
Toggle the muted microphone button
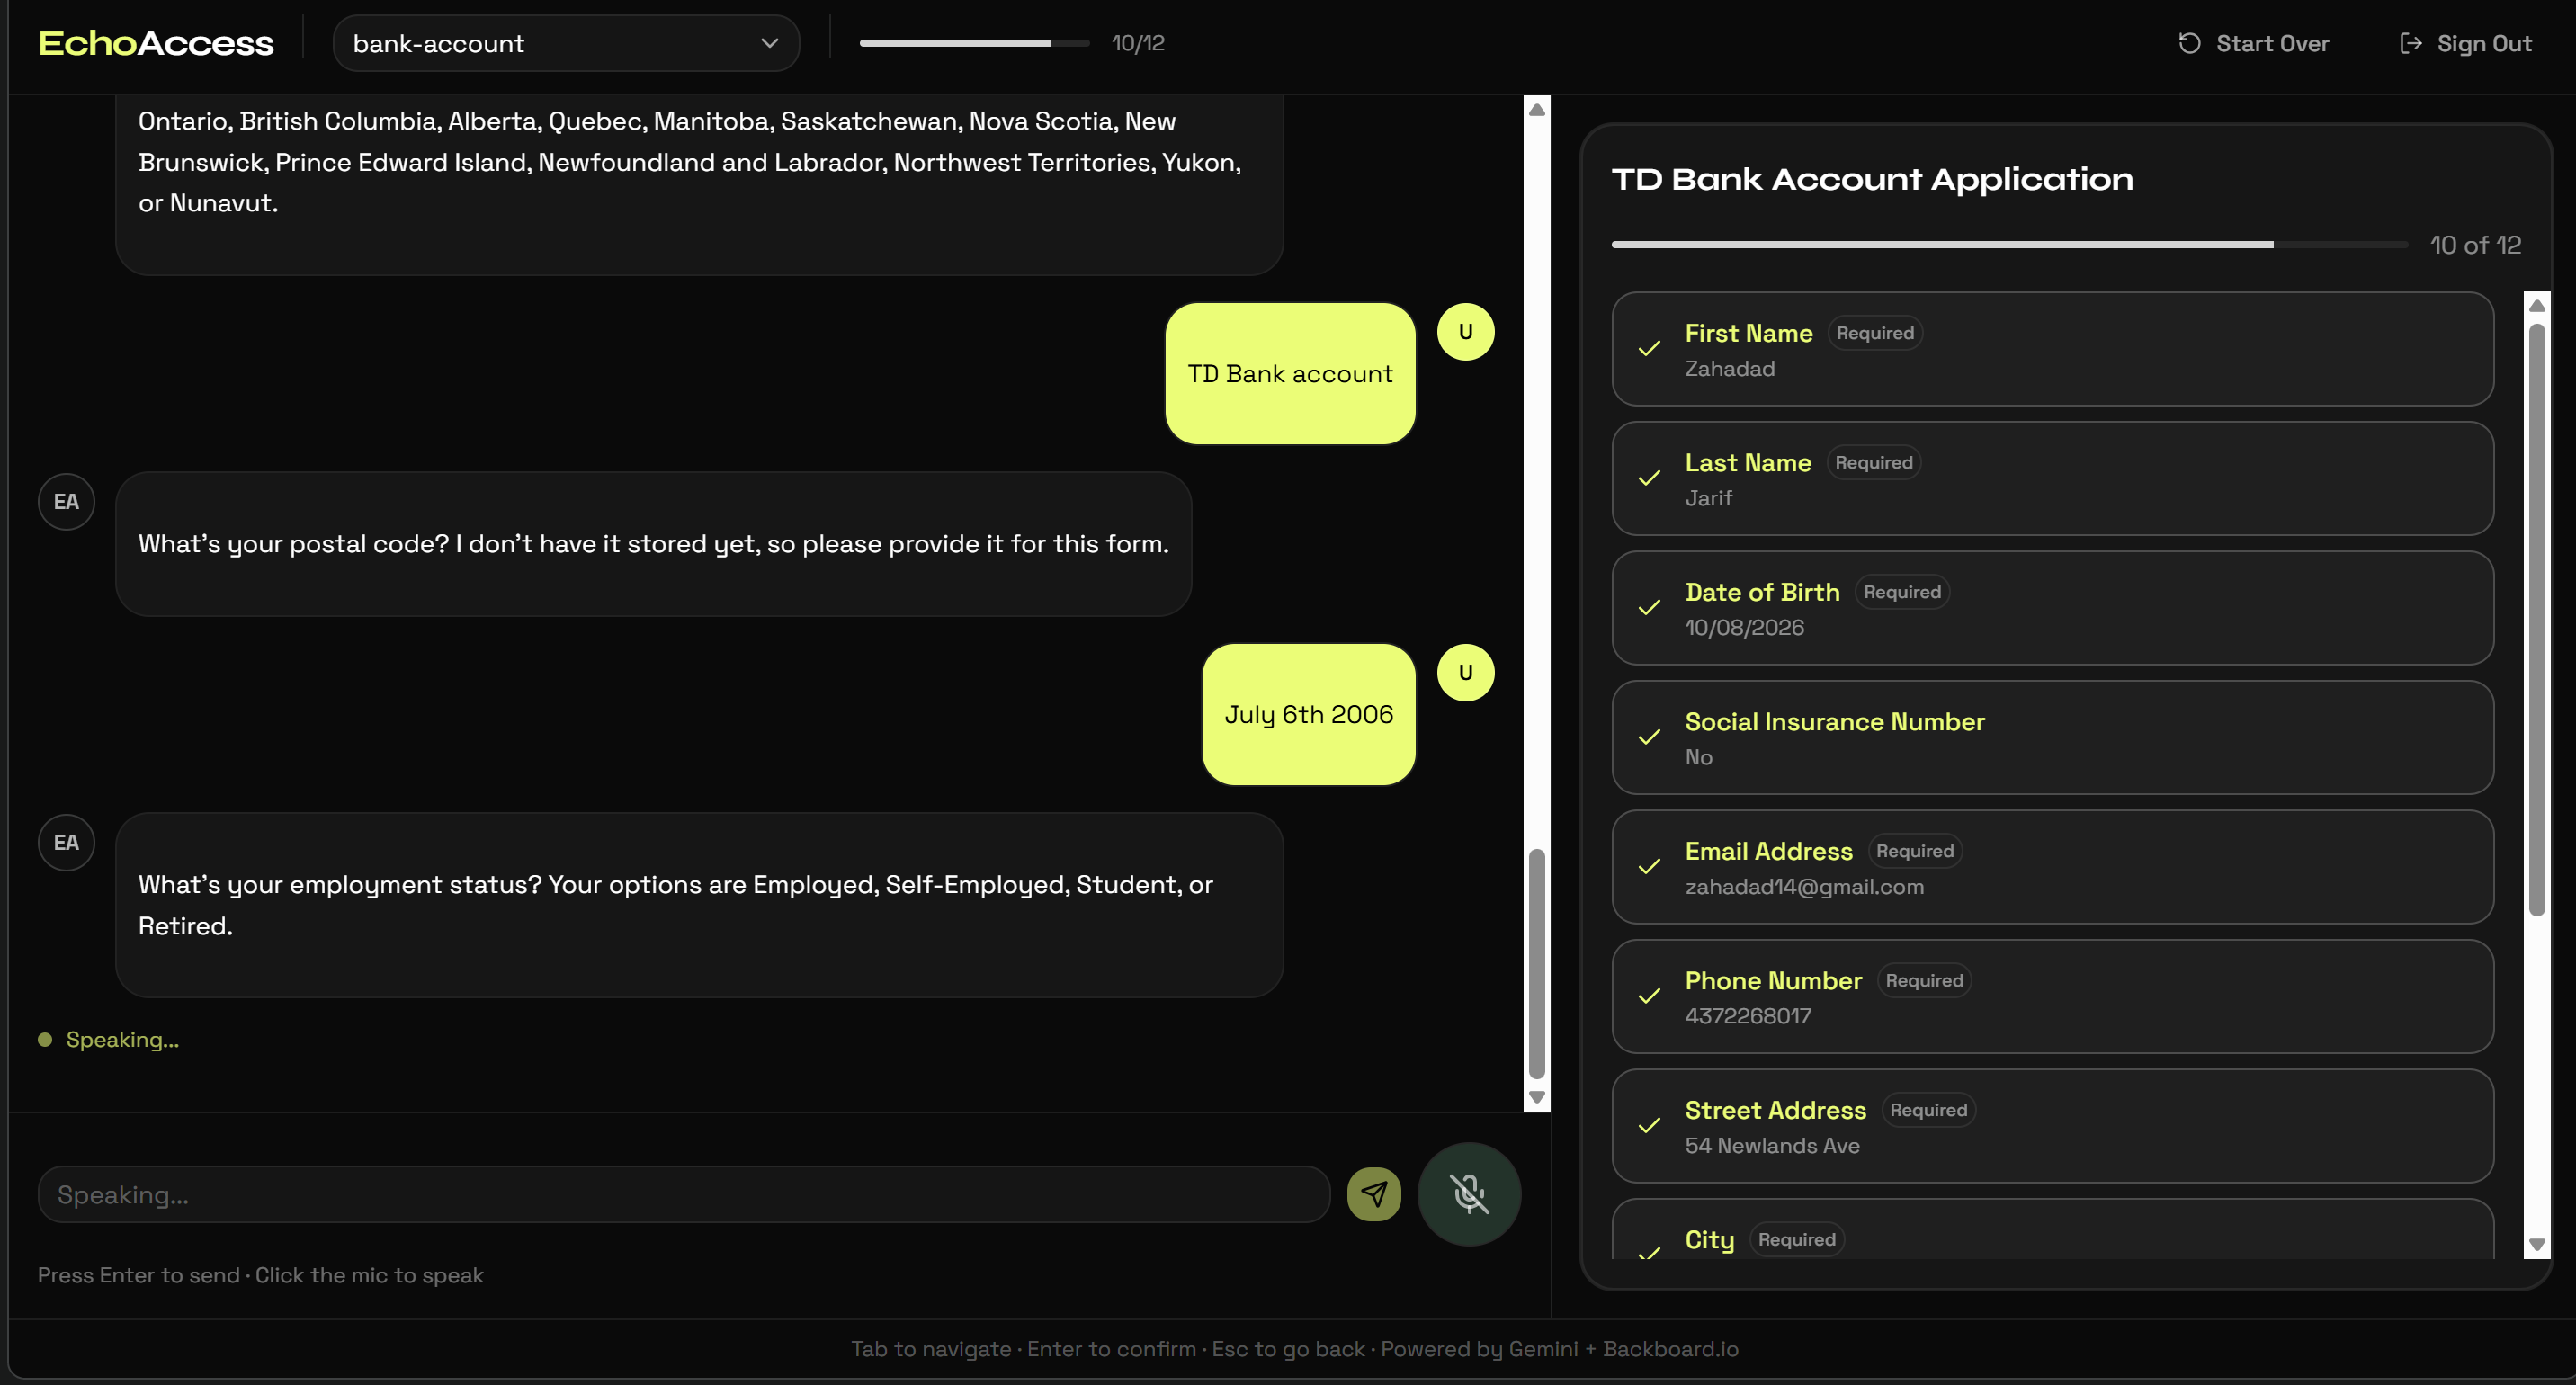click(x=1468, y=1194)
